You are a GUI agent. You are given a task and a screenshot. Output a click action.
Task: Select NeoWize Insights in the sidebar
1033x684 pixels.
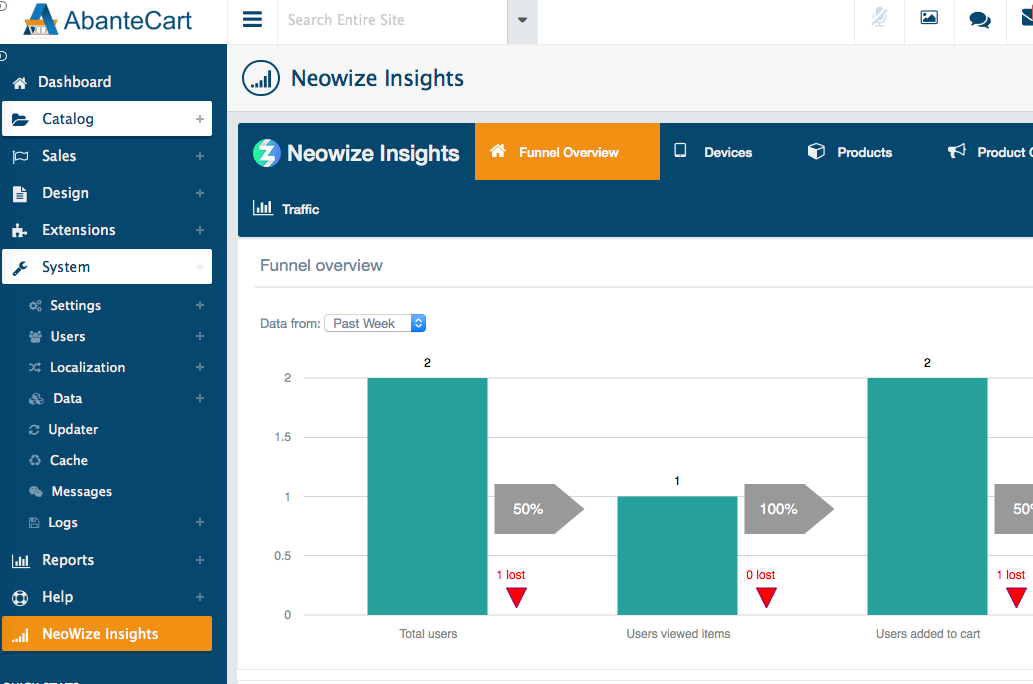tap(107, 634)
